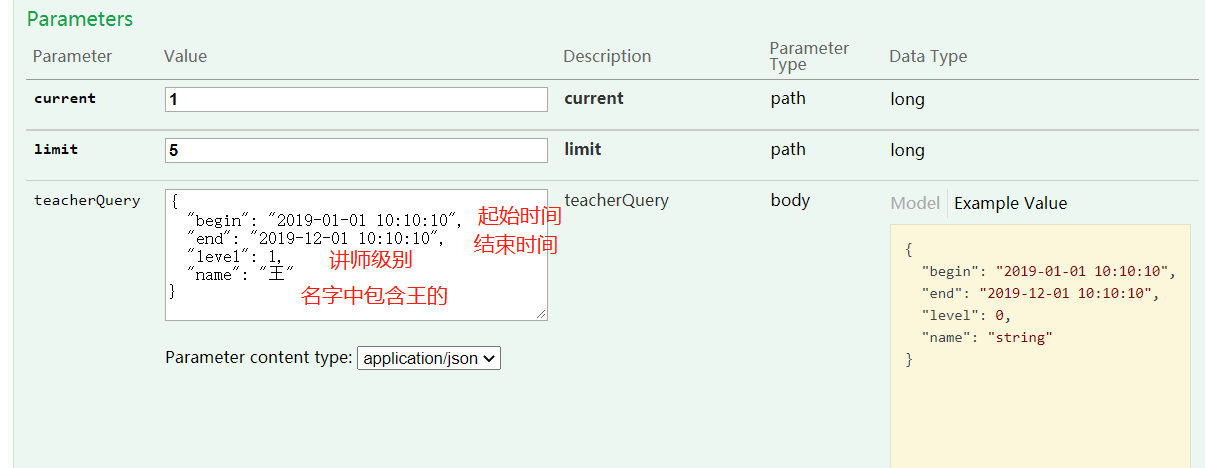The image size is (1205, 468).
Task: Click the "begin" line in teacherQuery textarea
Action: 325,220
